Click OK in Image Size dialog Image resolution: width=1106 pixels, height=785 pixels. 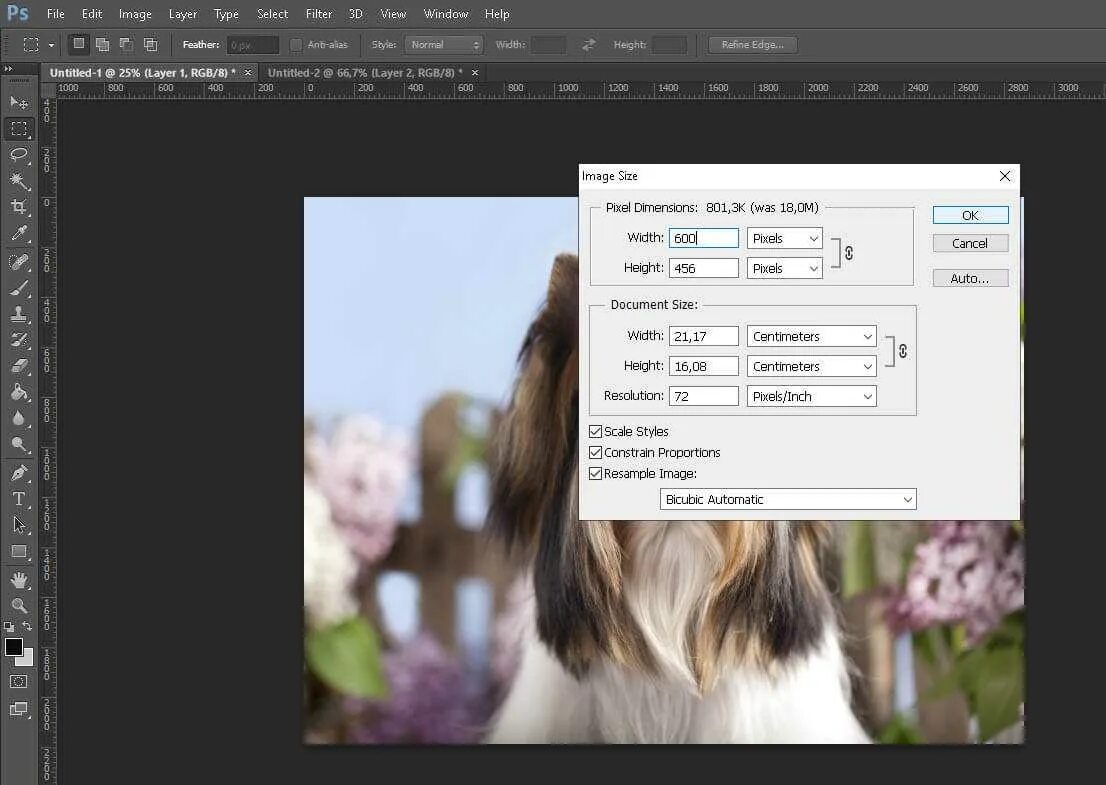pos(971,215)
